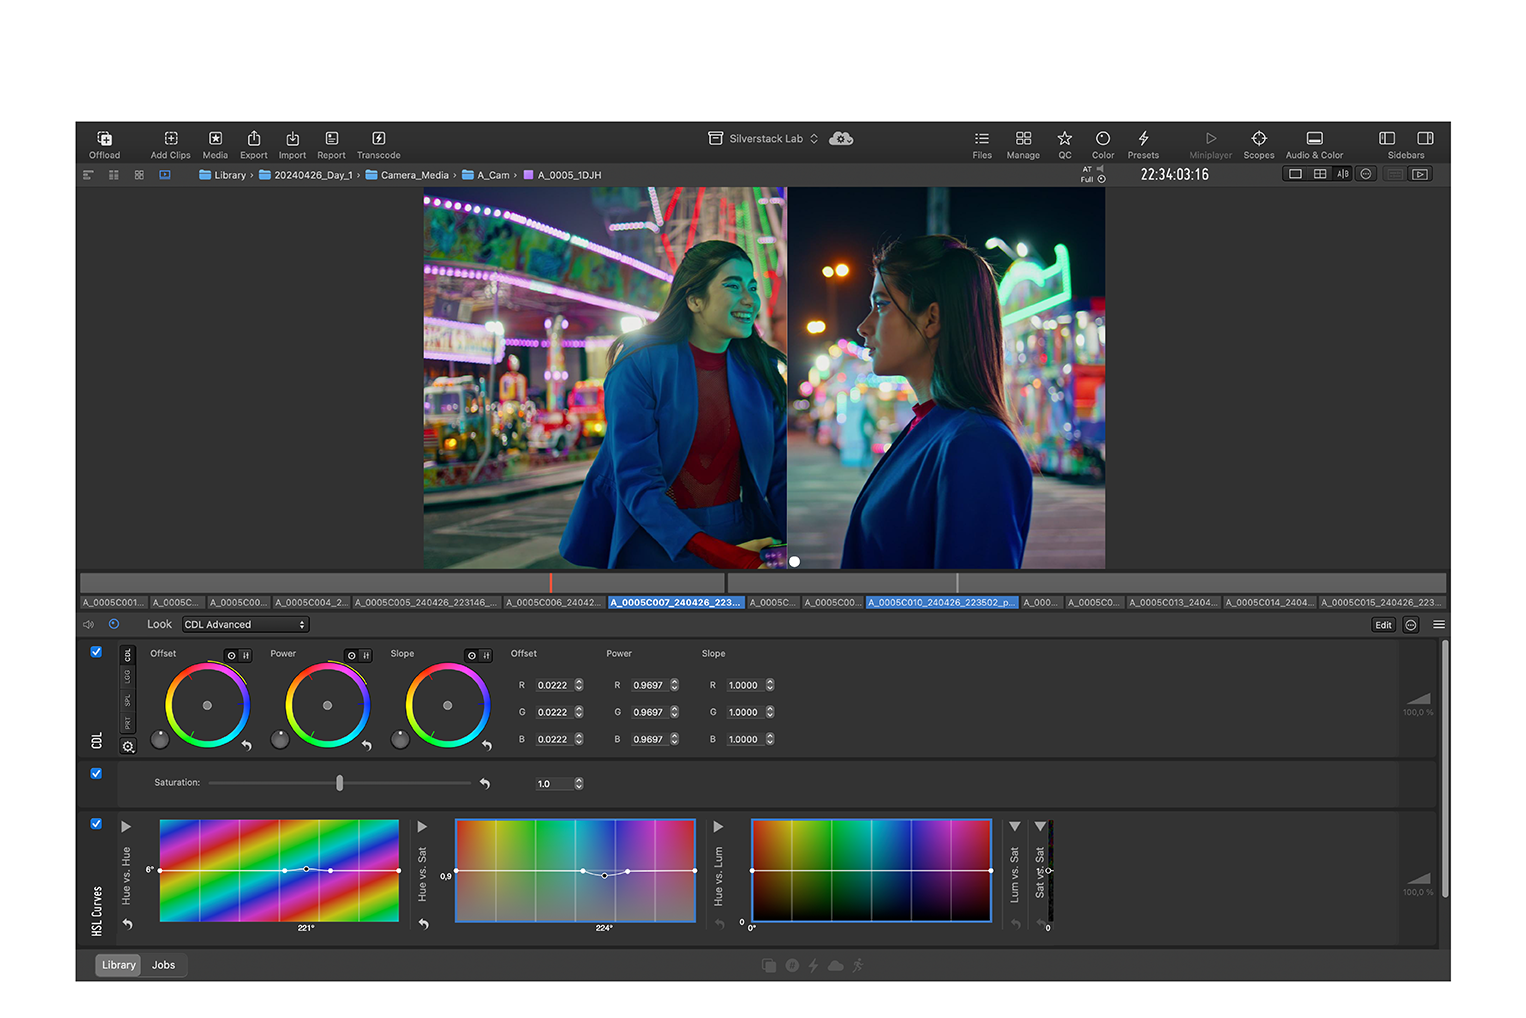
Task: Open the Color panel icon
Action: [x=1102, y=139]
